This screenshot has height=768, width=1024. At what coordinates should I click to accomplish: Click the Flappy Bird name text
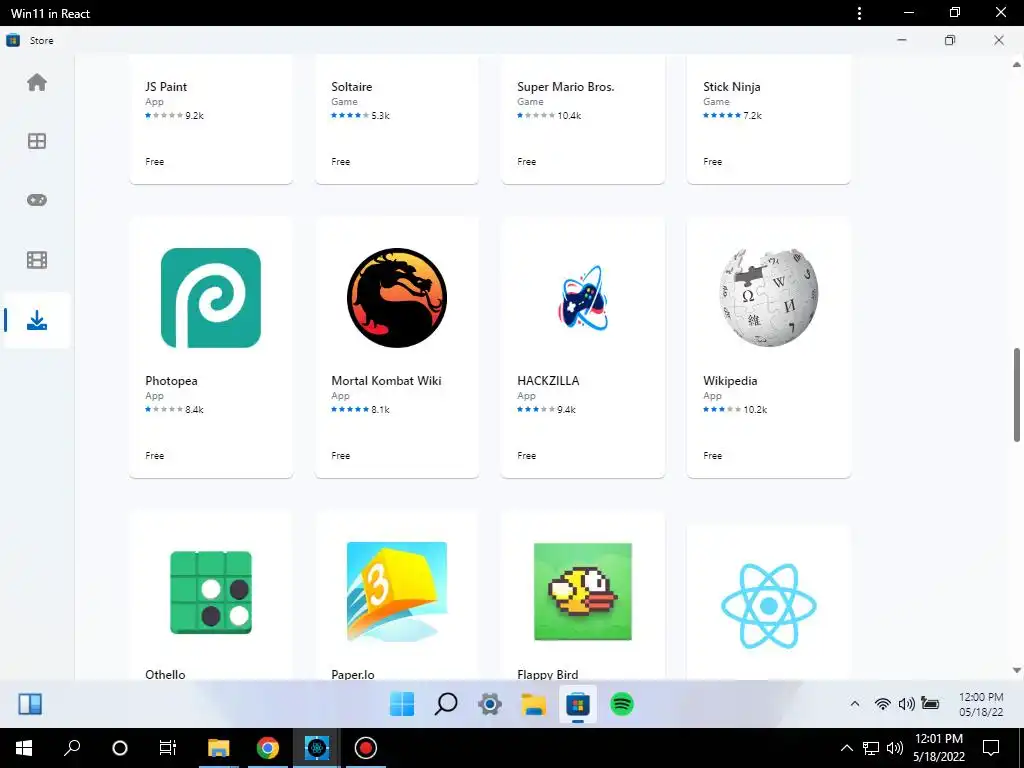click(547, 675)
